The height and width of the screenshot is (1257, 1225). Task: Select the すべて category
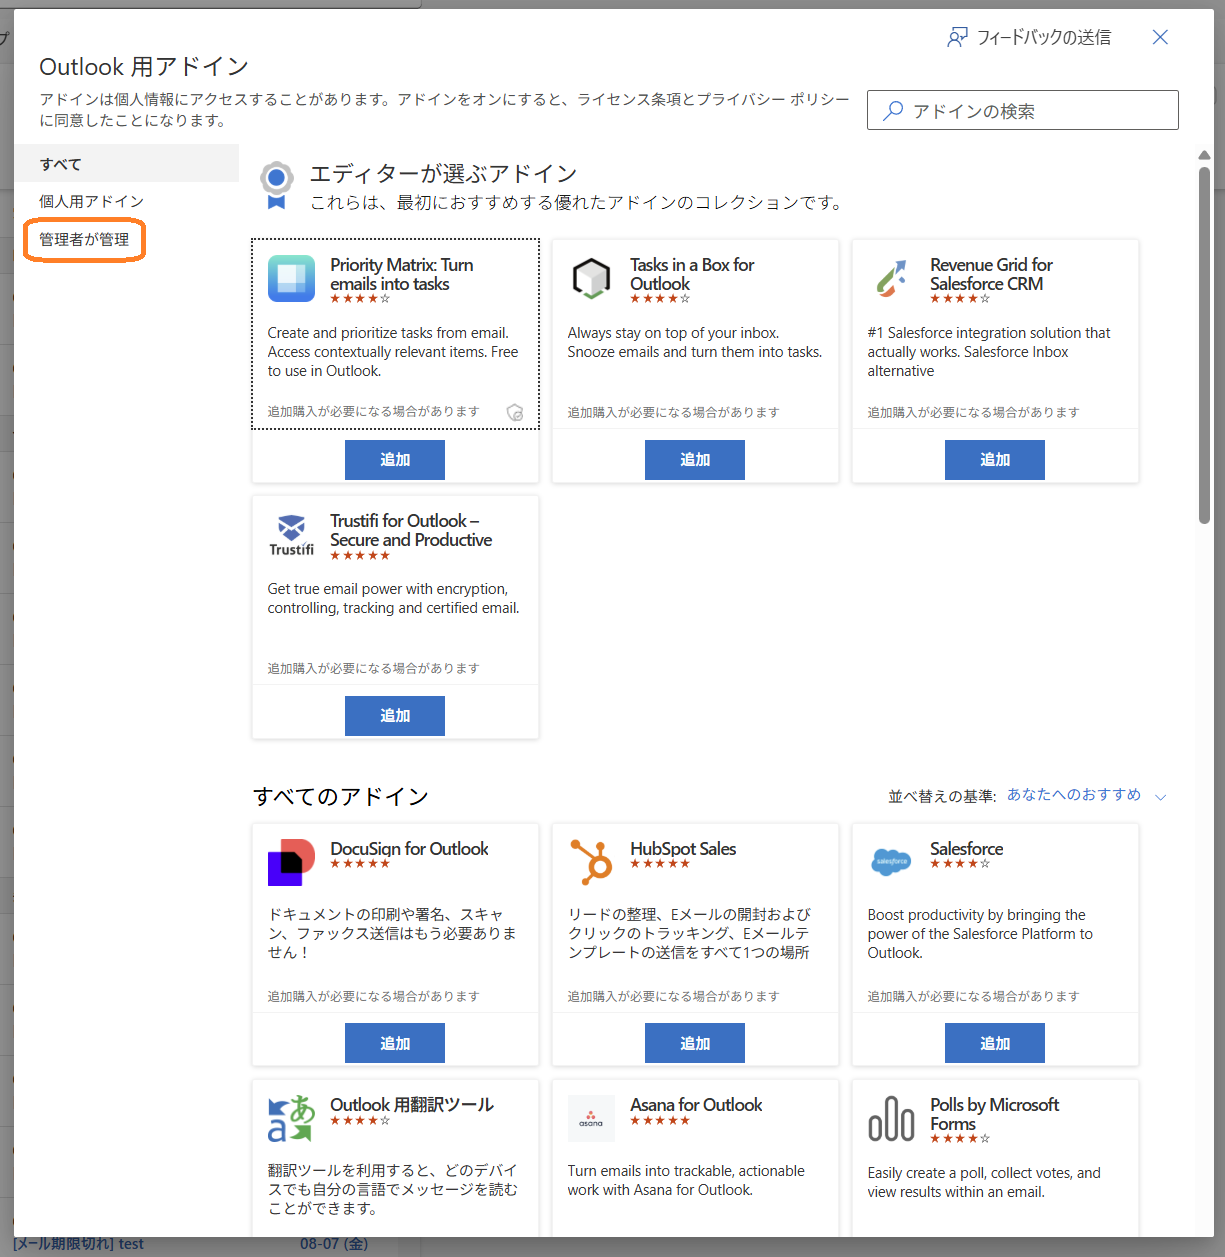pyautogui.click(x=126, y=163)
